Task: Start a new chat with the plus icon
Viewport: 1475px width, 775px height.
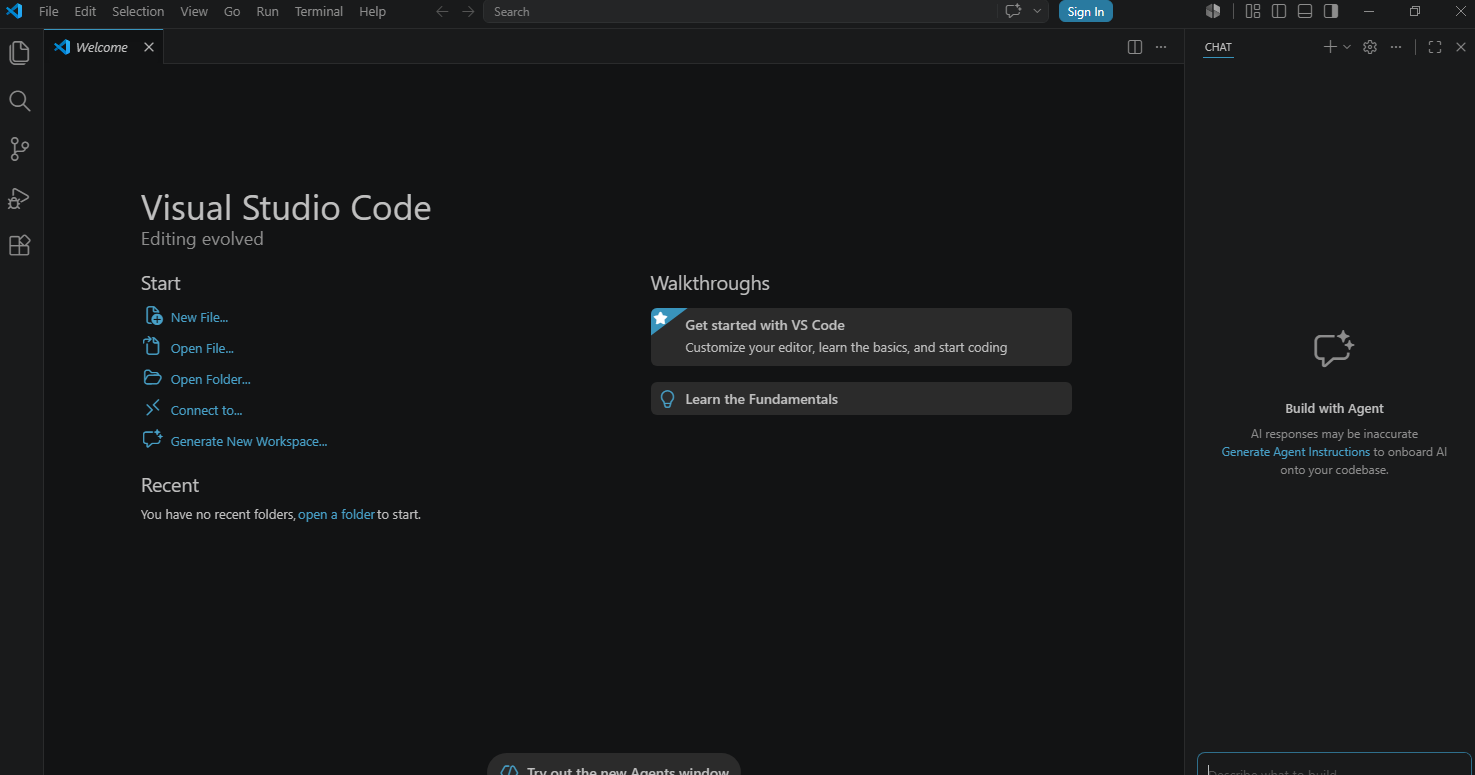Action: tap(1330, 47)
